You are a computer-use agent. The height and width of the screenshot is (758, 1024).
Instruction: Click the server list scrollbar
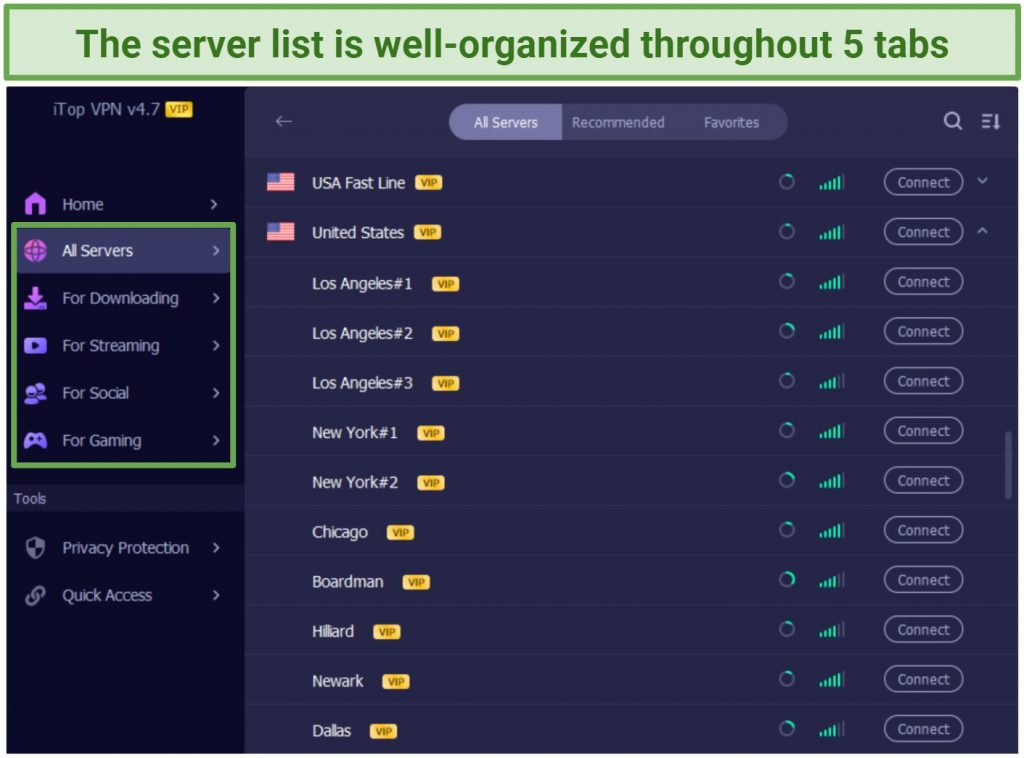point(1008,465)
